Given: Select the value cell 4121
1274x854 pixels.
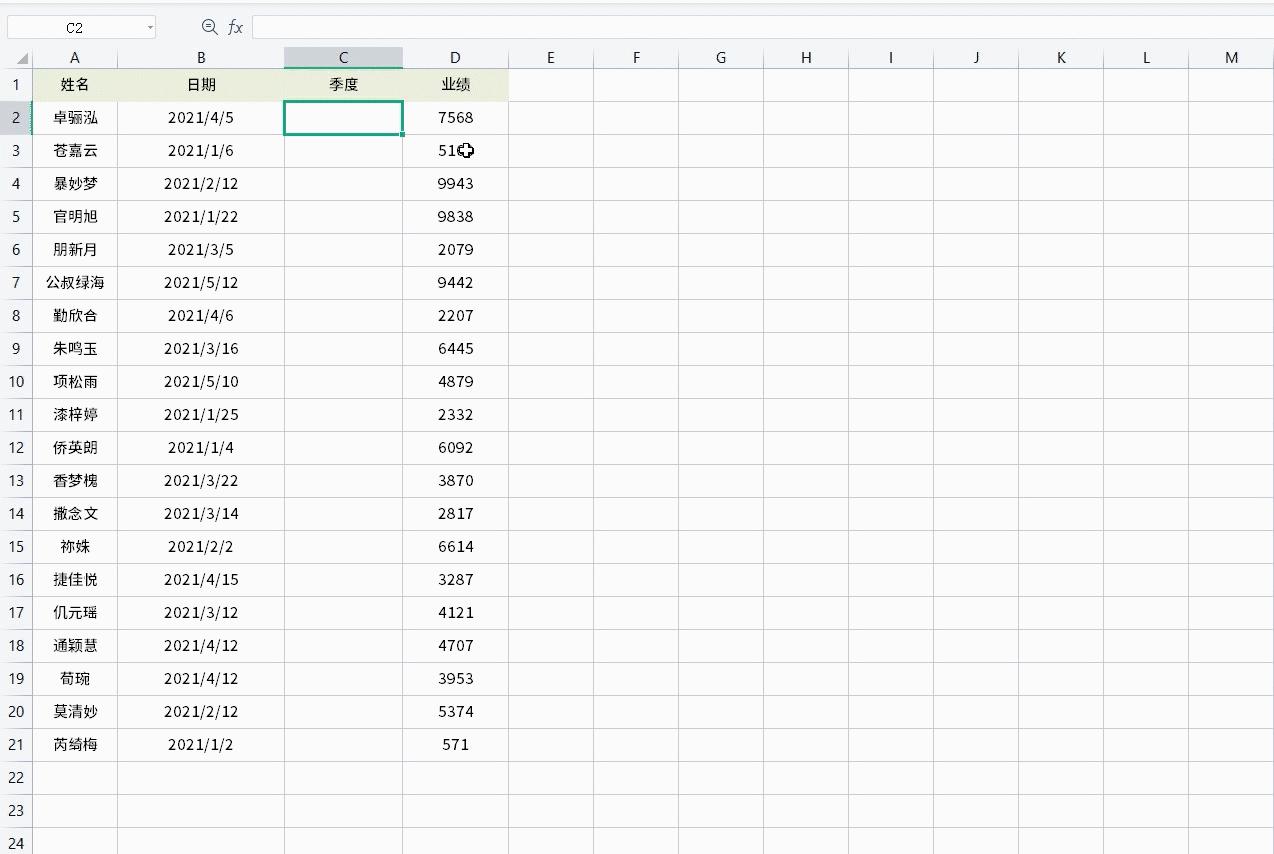Looking at the screenshot, I should point(456,613).
